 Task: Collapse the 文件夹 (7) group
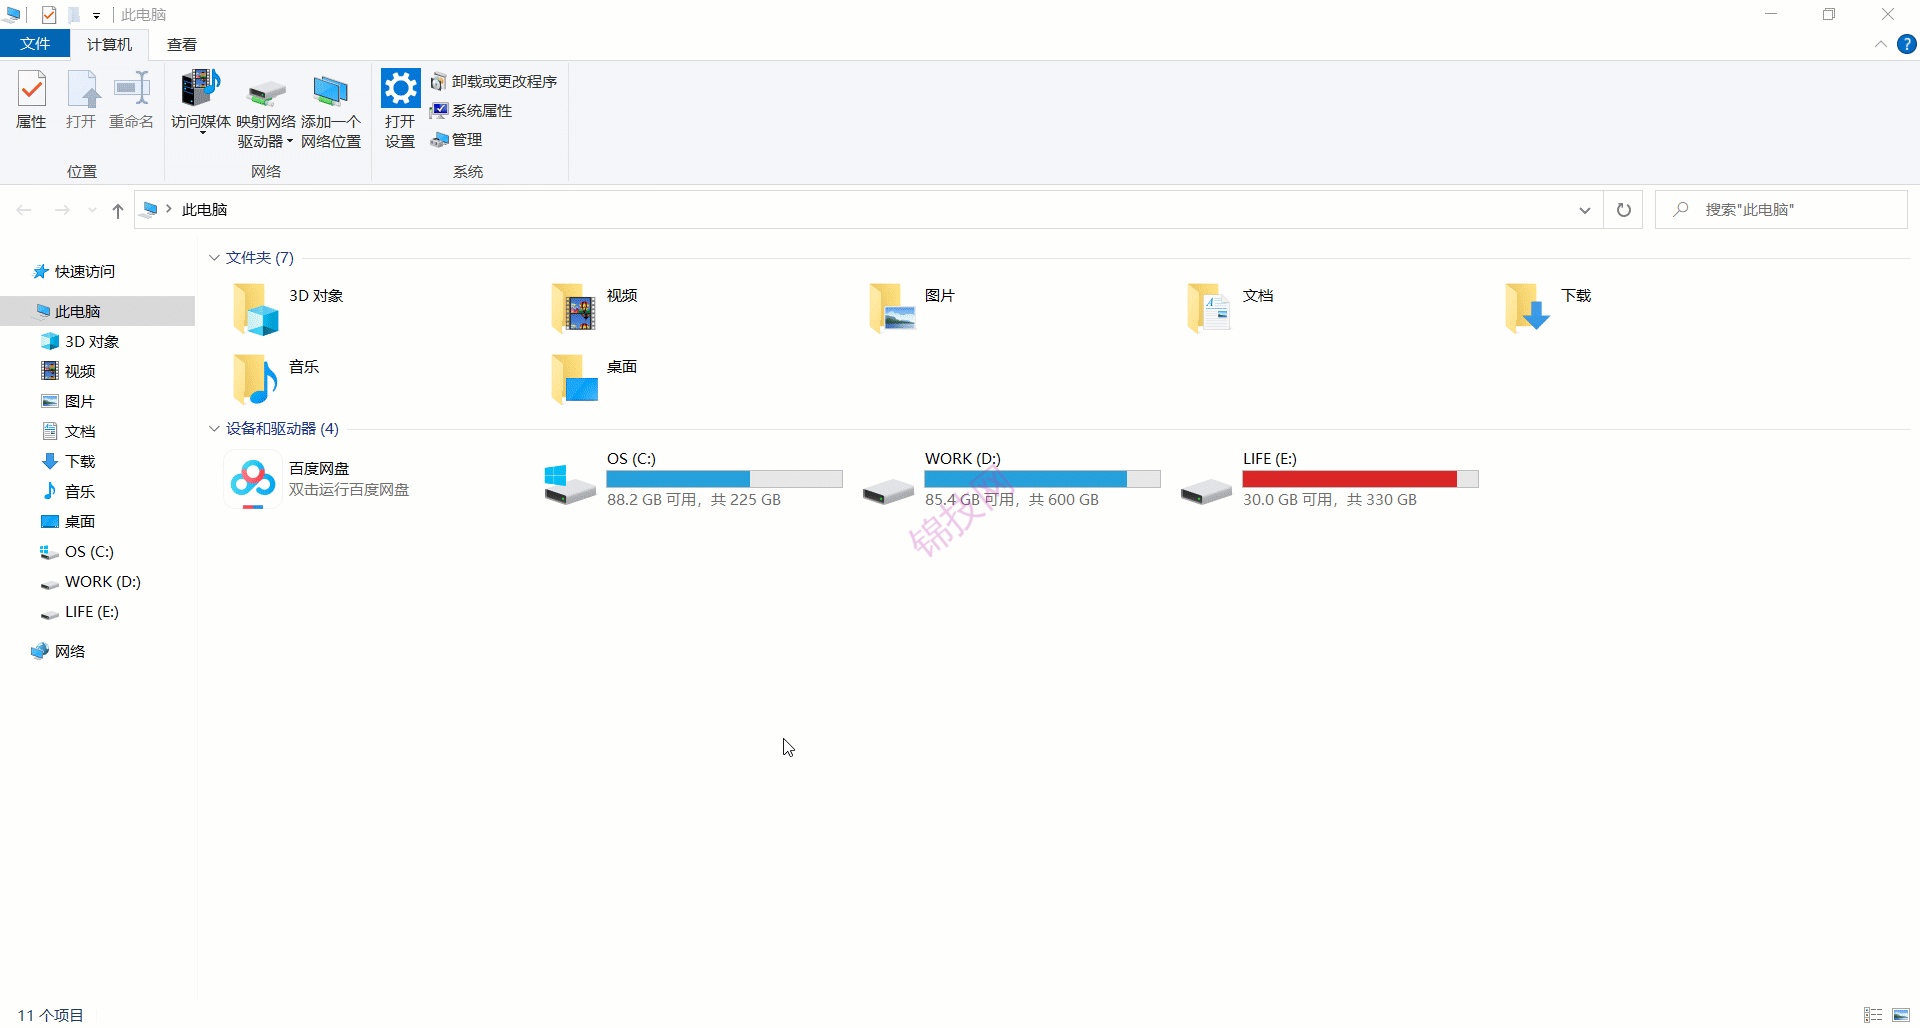pos(214,258)
